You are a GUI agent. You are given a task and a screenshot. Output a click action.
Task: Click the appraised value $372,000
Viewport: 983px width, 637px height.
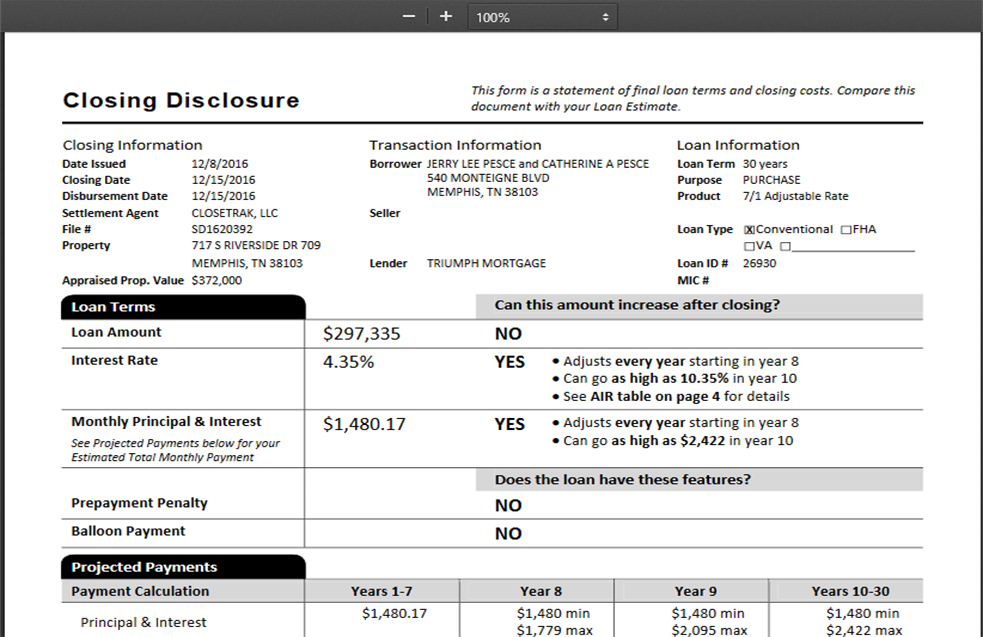click(x=217, y=280)
